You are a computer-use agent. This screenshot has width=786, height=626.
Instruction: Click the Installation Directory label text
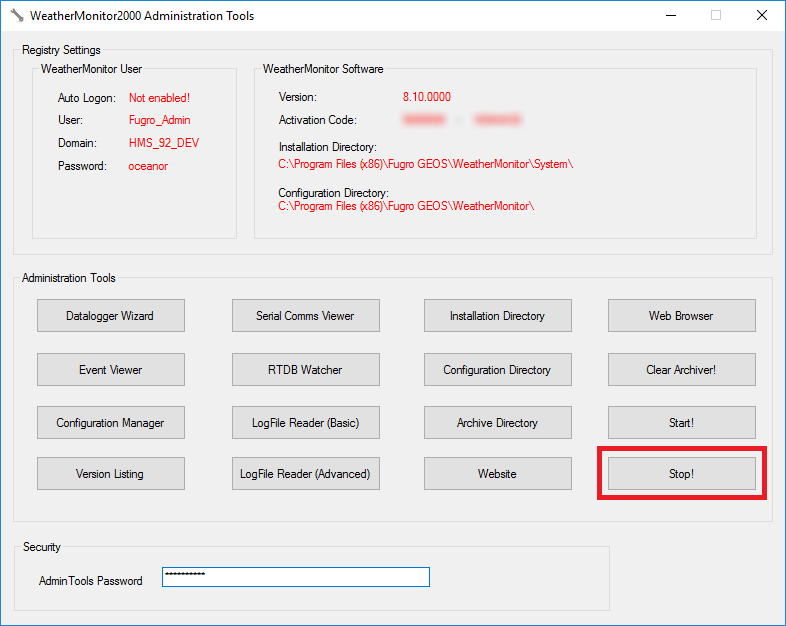click(x=328, y=147)
